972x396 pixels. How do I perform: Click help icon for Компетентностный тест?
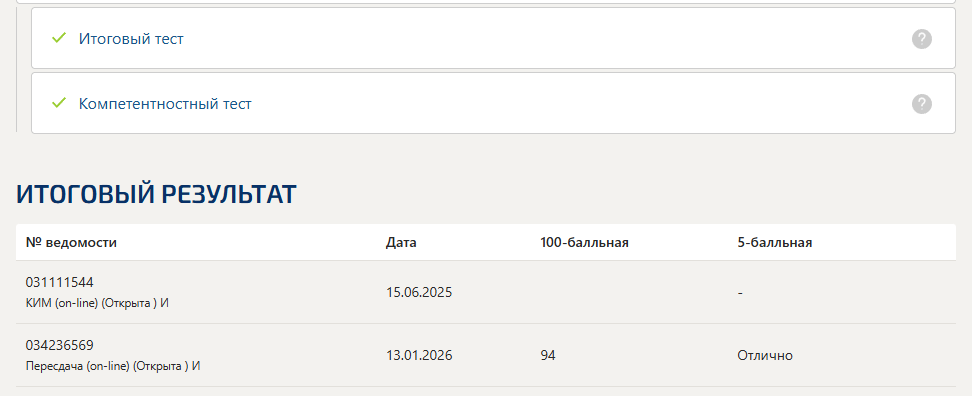[x=922, y=103]
